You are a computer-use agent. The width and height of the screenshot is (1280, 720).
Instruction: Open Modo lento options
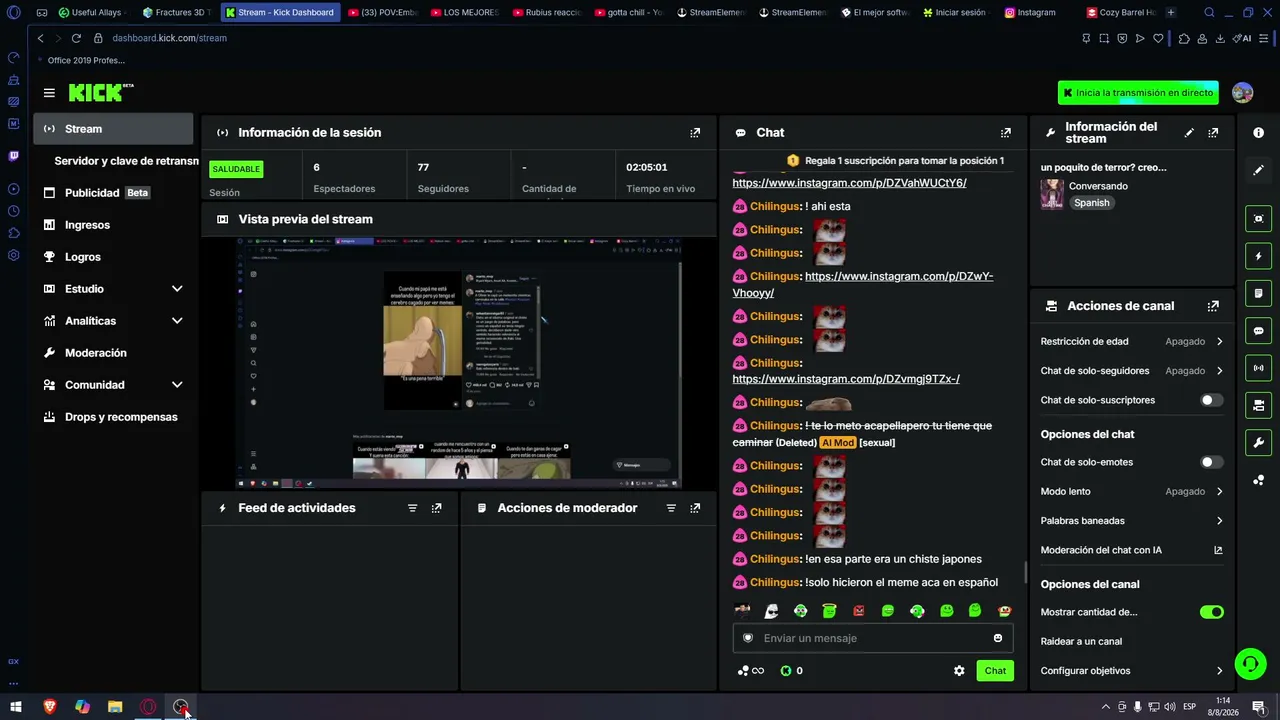coord(1131,492)
